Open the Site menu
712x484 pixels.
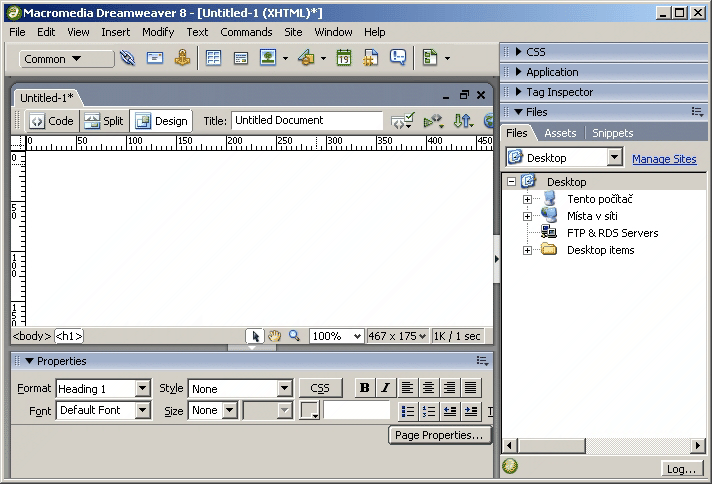pyautogui.click(x=293, y=32)
